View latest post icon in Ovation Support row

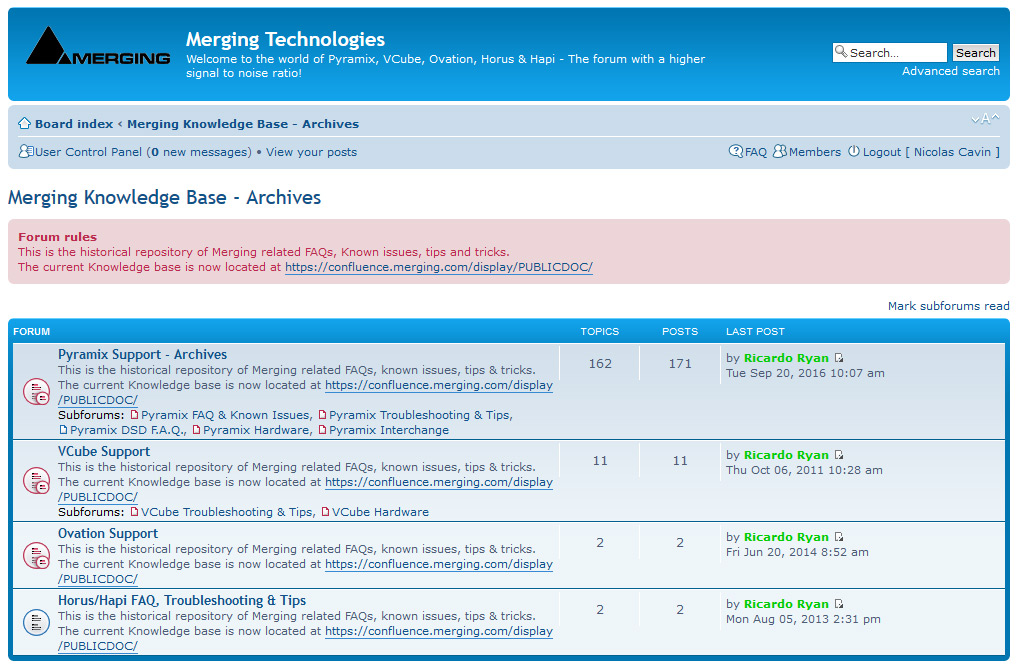coord(839,537)
